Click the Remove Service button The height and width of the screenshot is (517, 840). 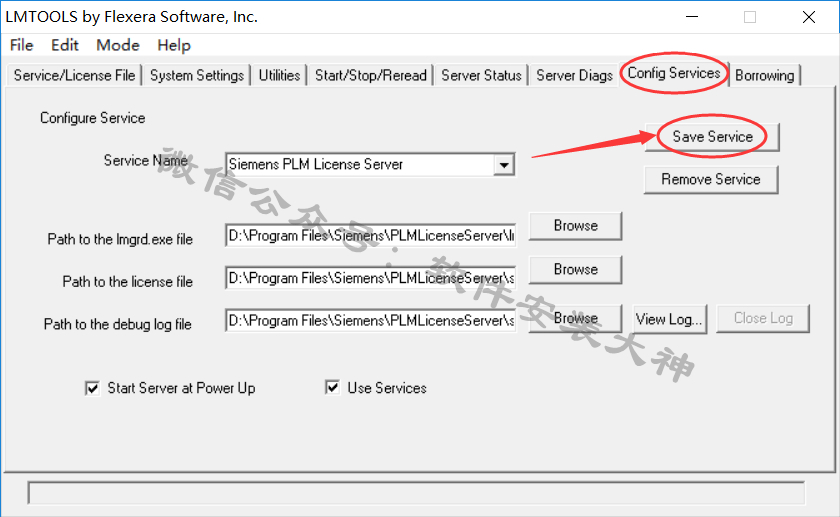click(711, 179)
